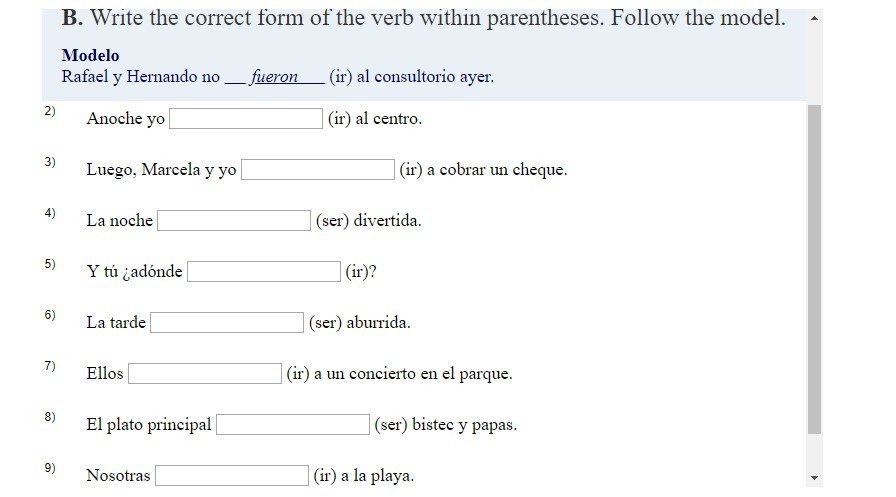Viewport: 896px width, 497px height.
Task: Click the input field after "La tarde"
Action: pyautogui.click(x=227, y=322)
